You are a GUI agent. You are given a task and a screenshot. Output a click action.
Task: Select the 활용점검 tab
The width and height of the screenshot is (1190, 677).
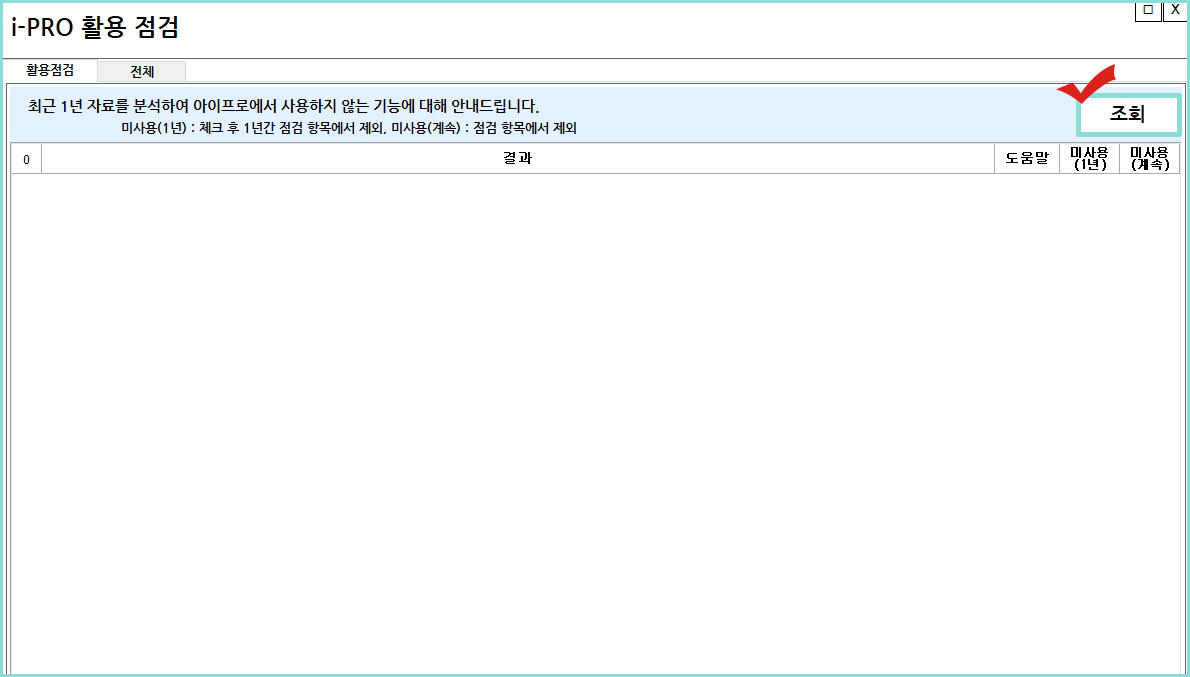click(x=50, y=71)
